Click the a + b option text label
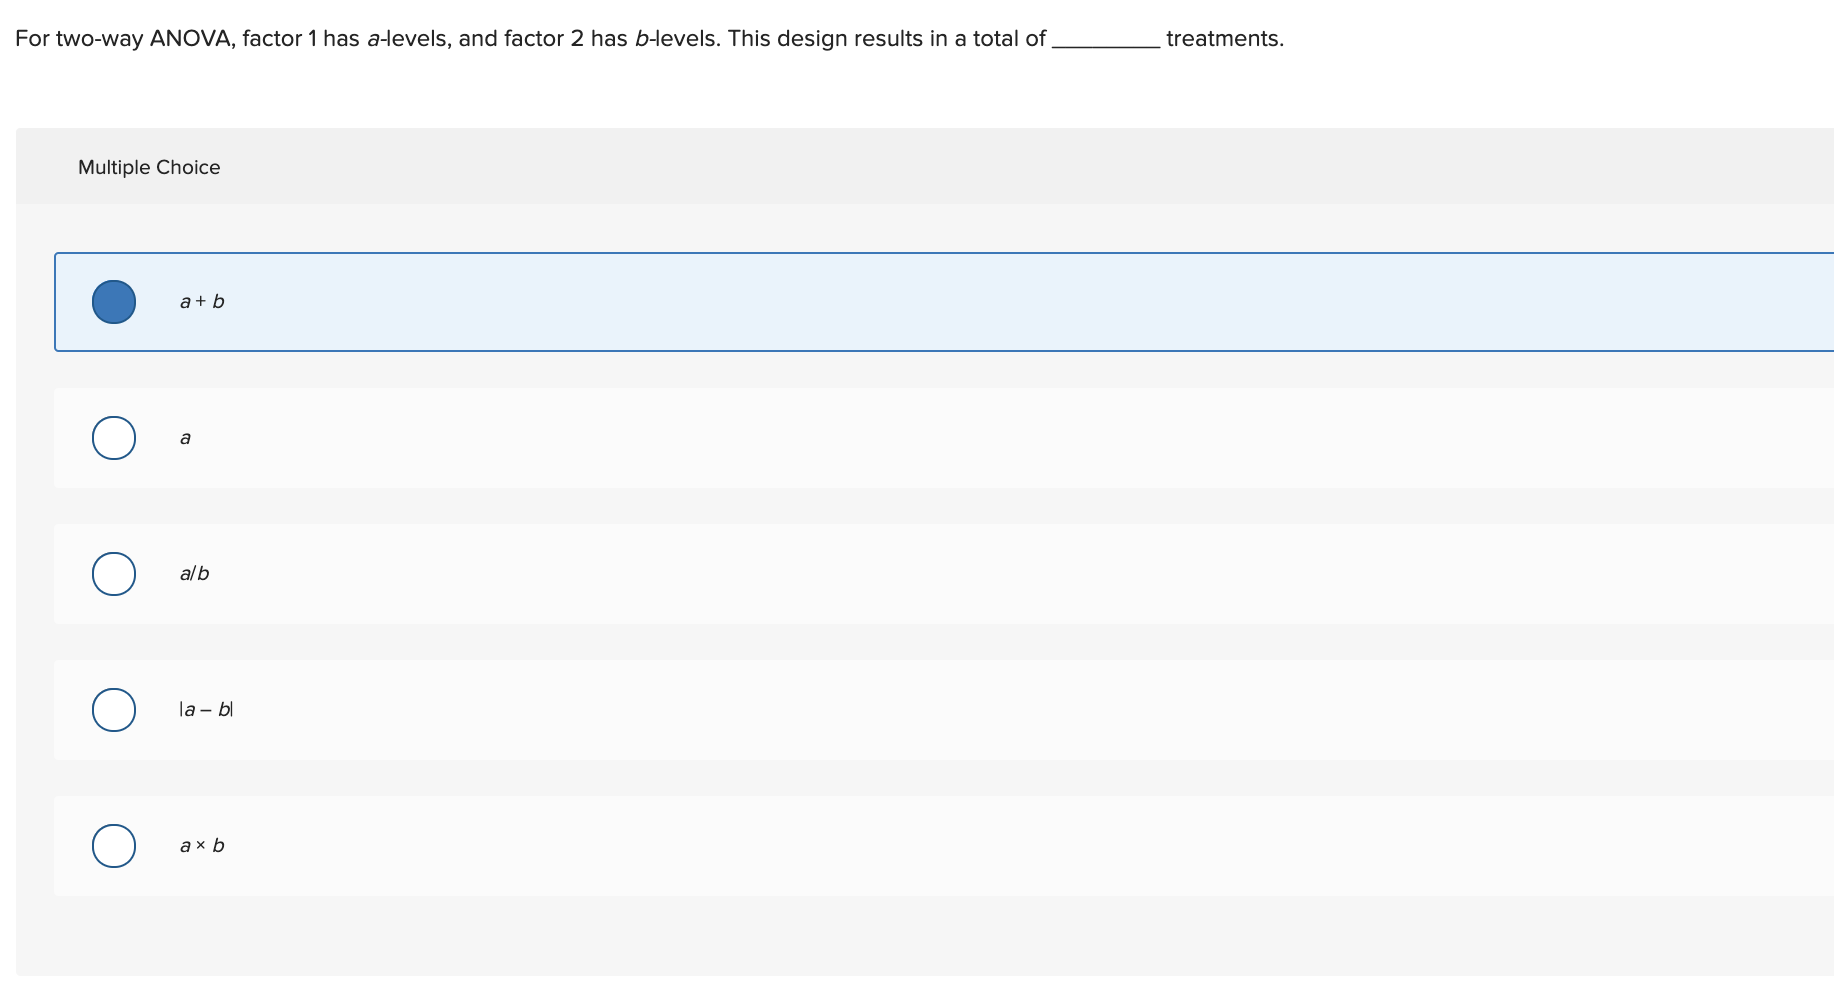The image size is (1834, 984). tap(202, 301)
